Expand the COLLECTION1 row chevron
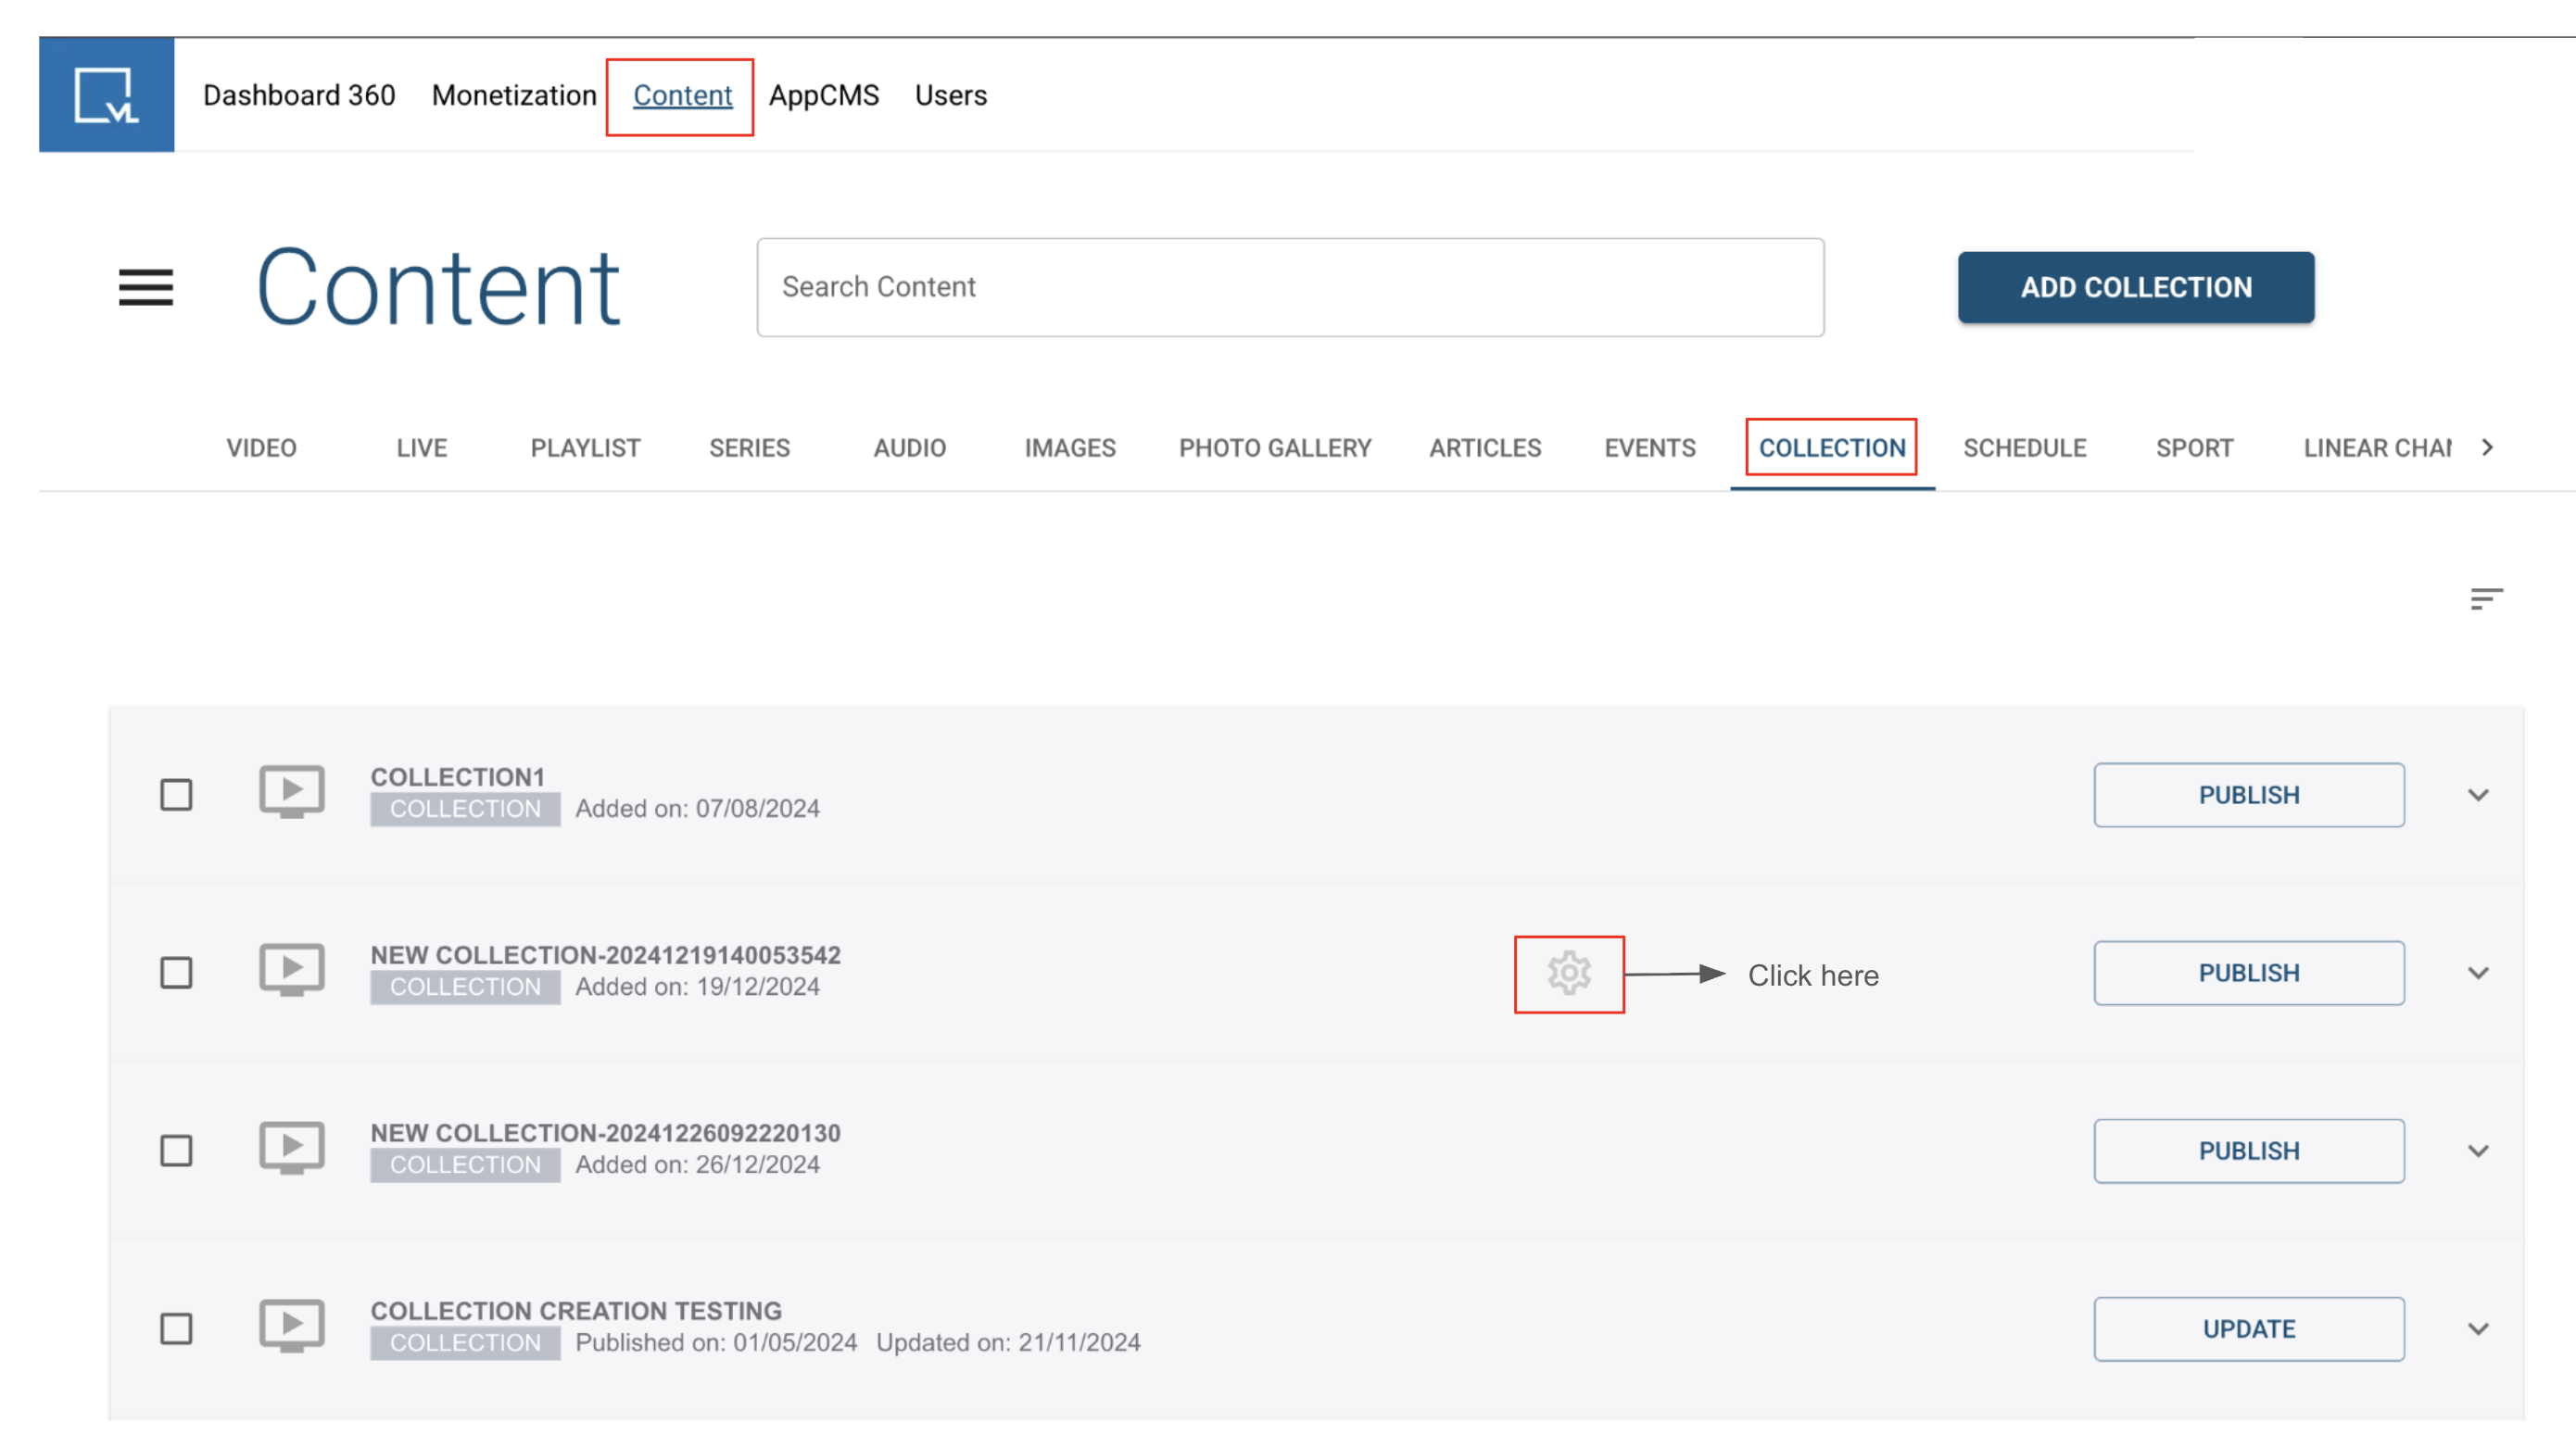This screenshot has height=1447, width=2576. [2478, 795]
